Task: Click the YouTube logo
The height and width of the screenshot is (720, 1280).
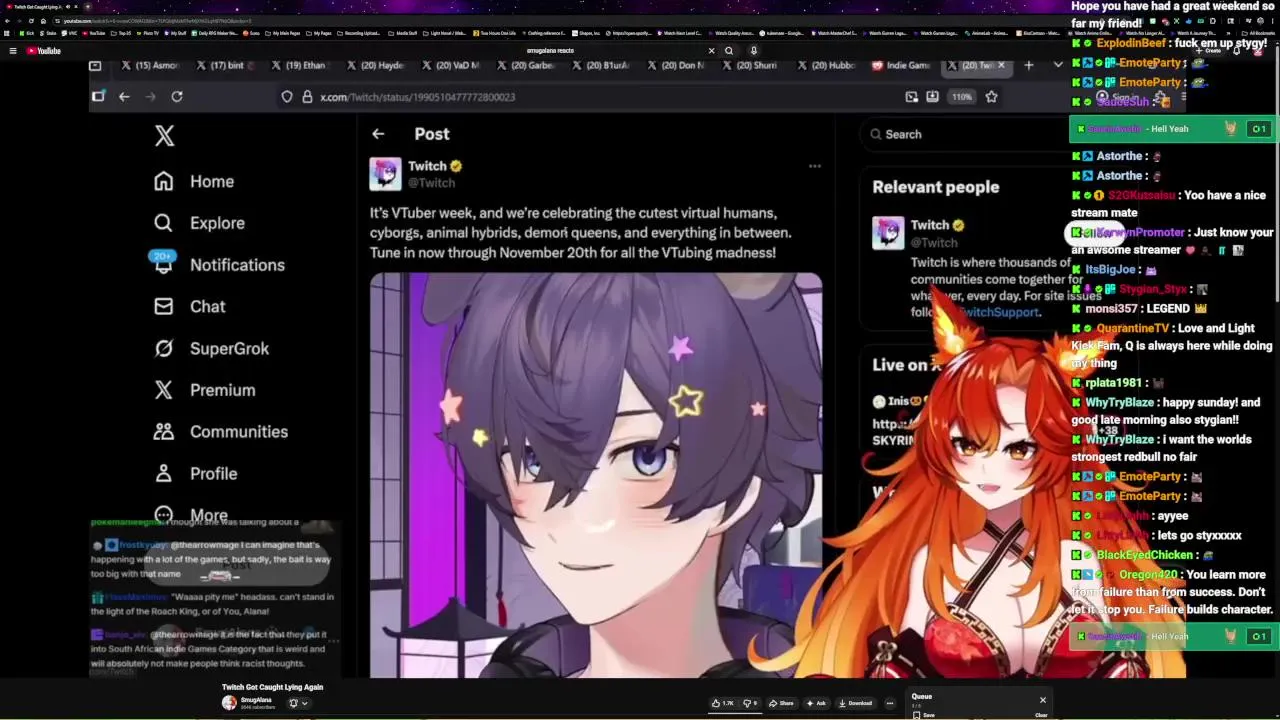Action: [x=44, y=51]
